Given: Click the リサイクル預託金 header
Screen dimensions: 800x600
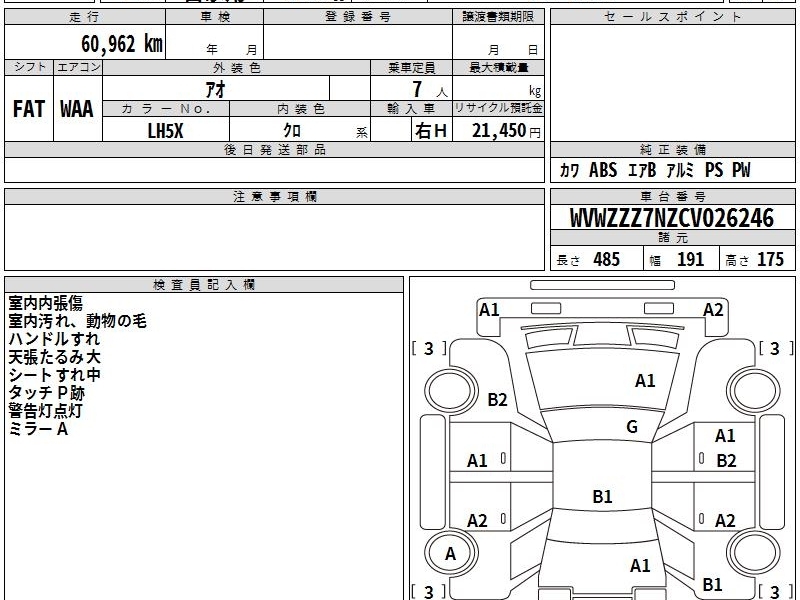Looking at the screenshot, I should [x=498, y=109].
